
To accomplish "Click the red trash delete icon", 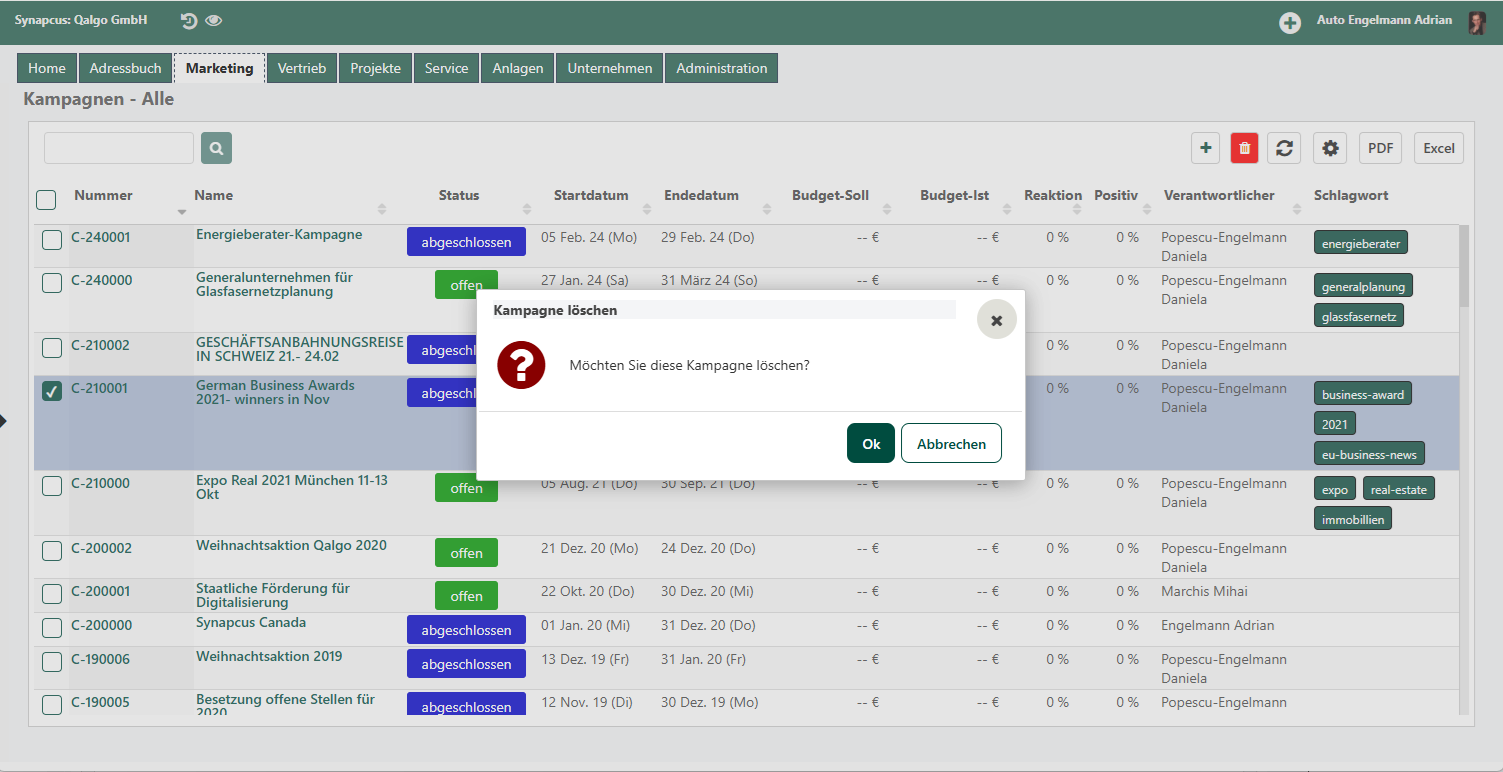I will point(1244,148).
